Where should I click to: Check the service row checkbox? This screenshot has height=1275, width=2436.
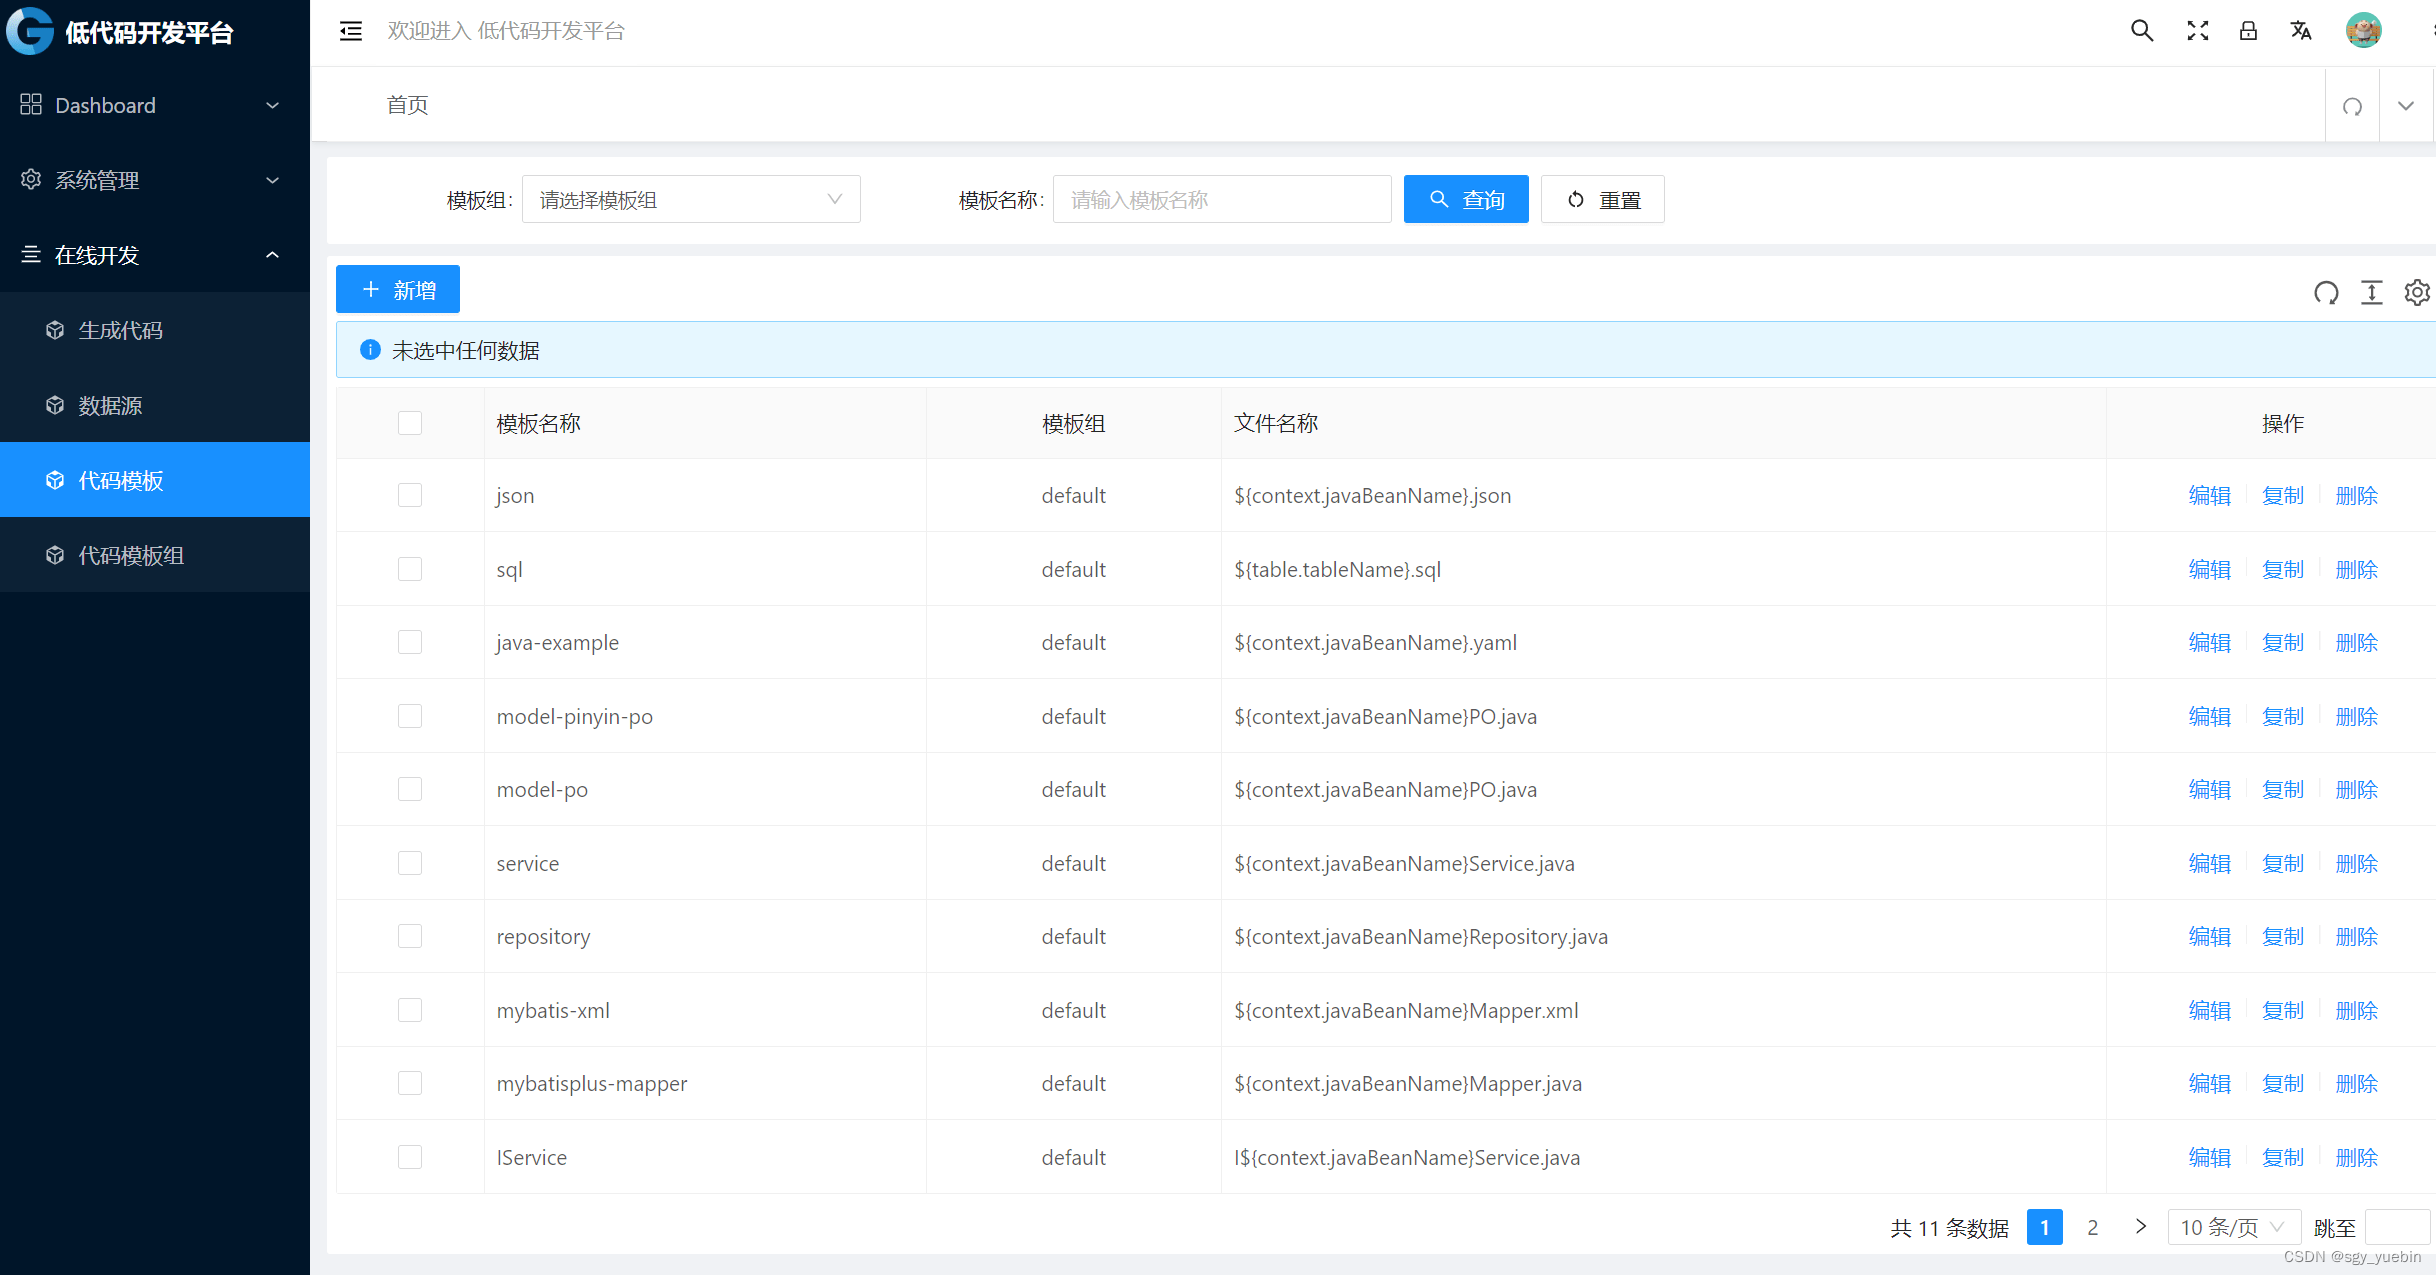[410, 863]
